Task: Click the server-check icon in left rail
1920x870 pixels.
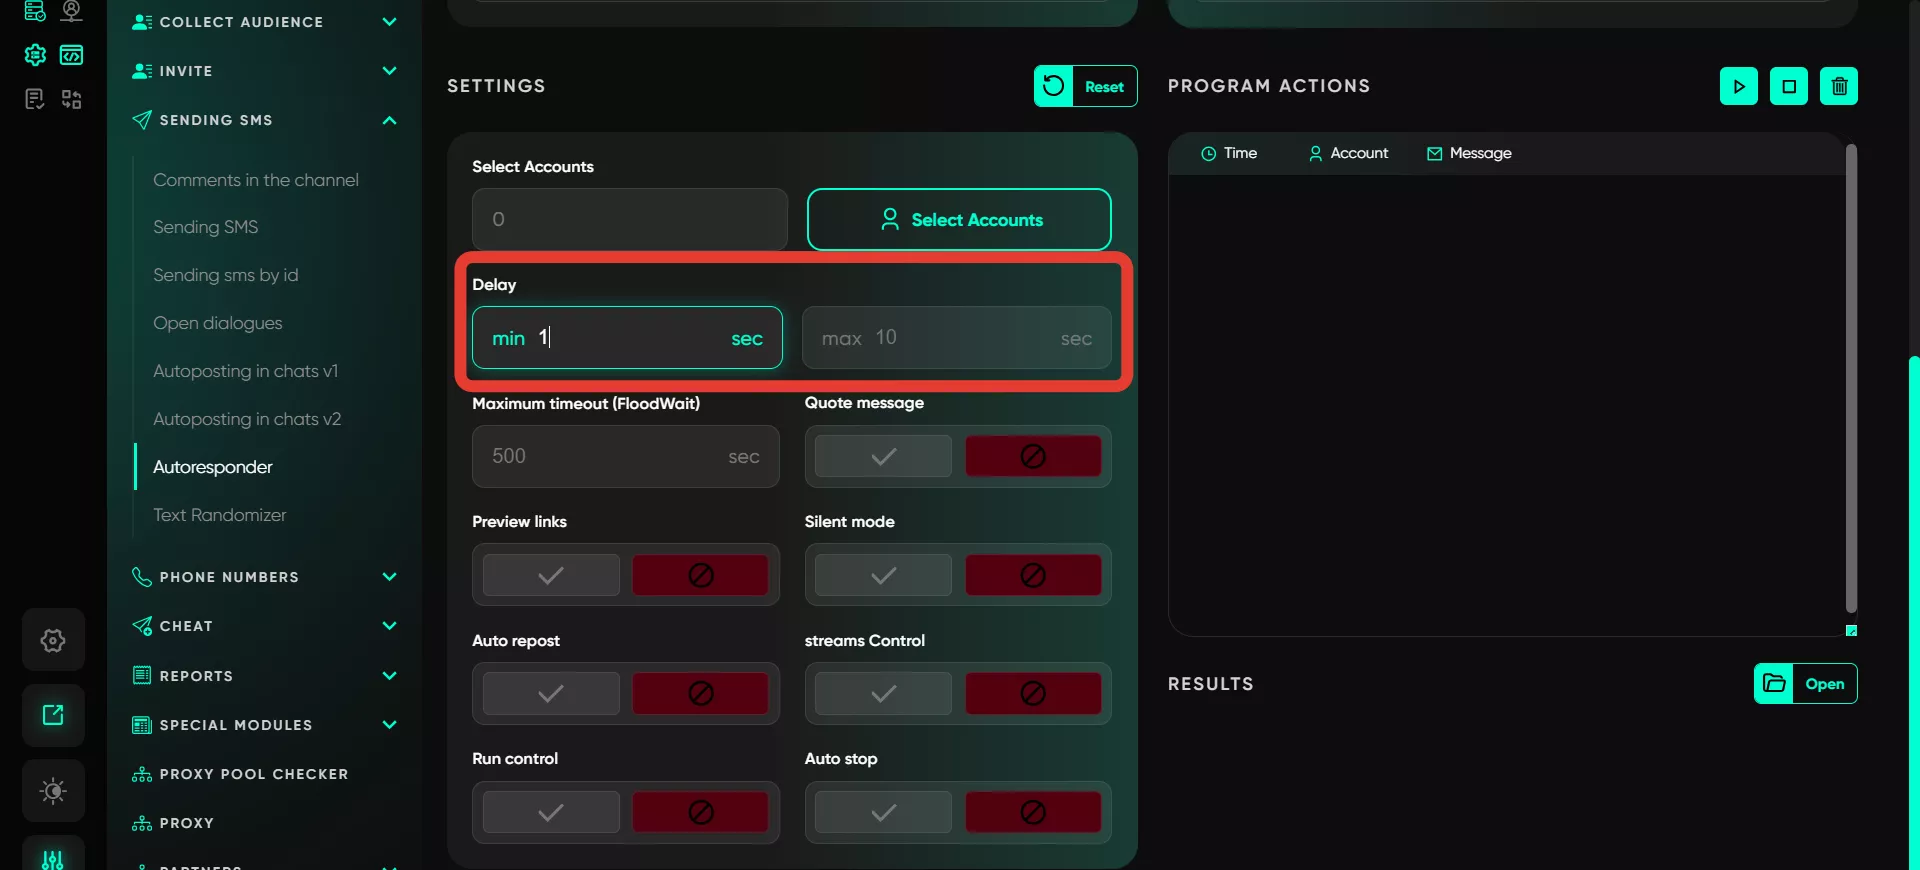Action: click(x=35, y=11)
